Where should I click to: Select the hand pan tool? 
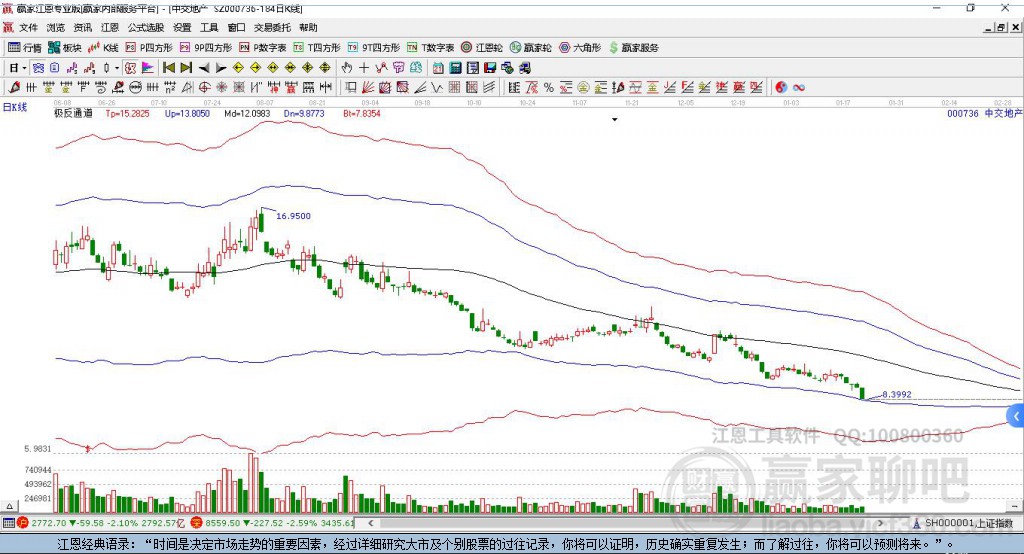click(x=347, y=68)
